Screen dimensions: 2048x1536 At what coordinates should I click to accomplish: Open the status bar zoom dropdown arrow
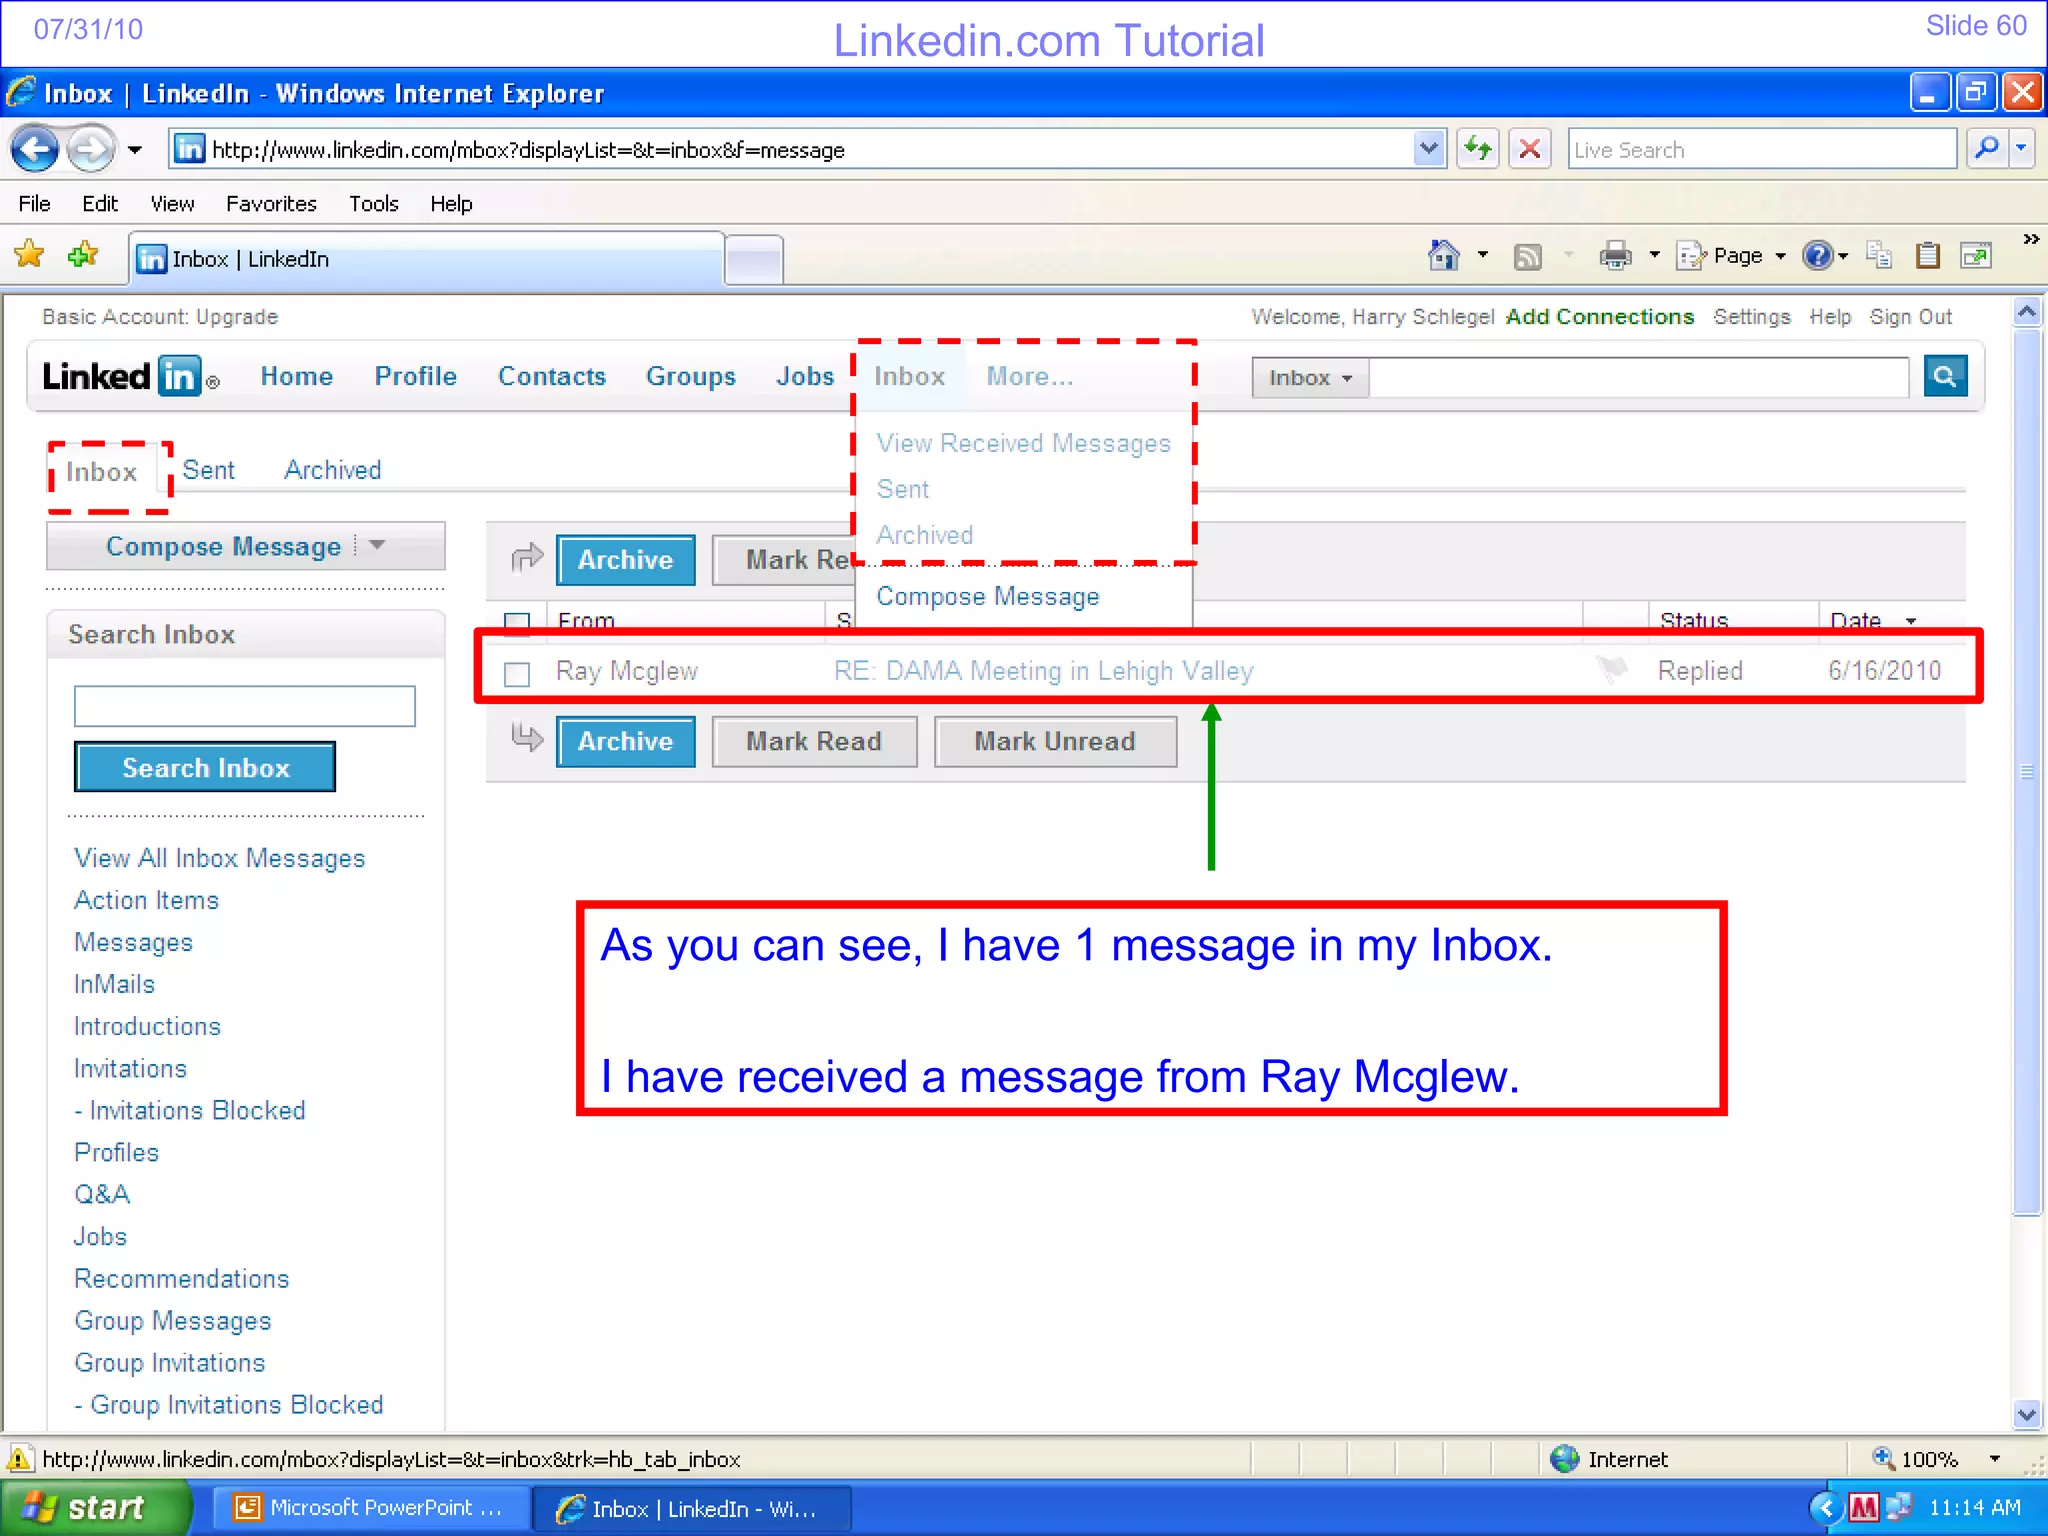(x=1995, y=1459)
